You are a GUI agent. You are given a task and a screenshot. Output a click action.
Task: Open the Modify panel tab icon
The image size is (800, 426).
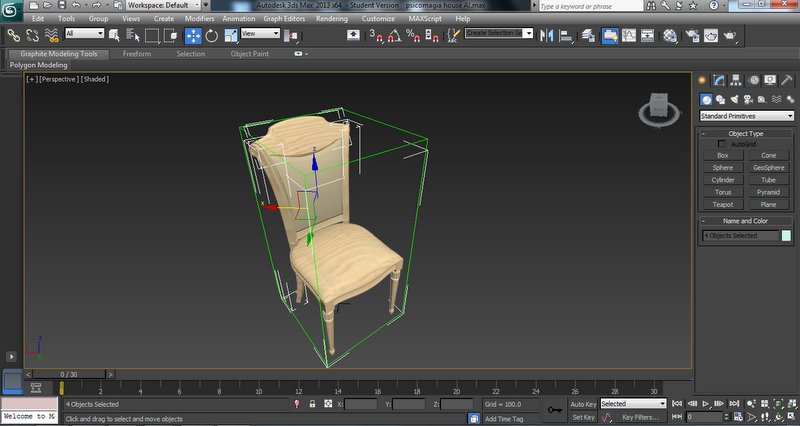(720, 80)
